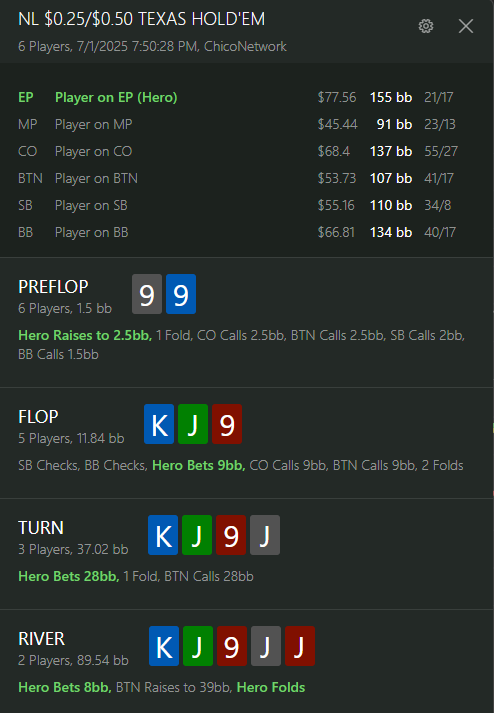Click the Hero Folds river action
The image size is (494, 713).
coord(271,688)
